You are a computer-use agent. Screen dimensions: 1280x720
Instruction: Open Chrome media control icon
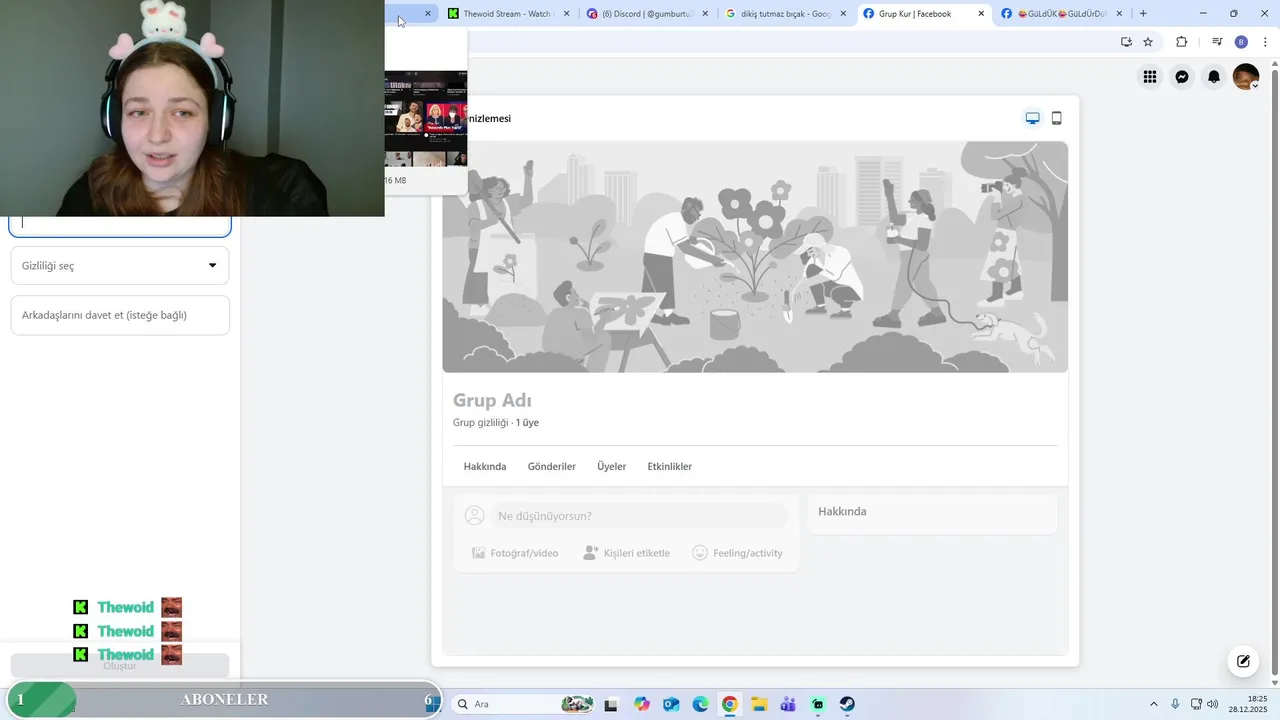click(1217, 42)
